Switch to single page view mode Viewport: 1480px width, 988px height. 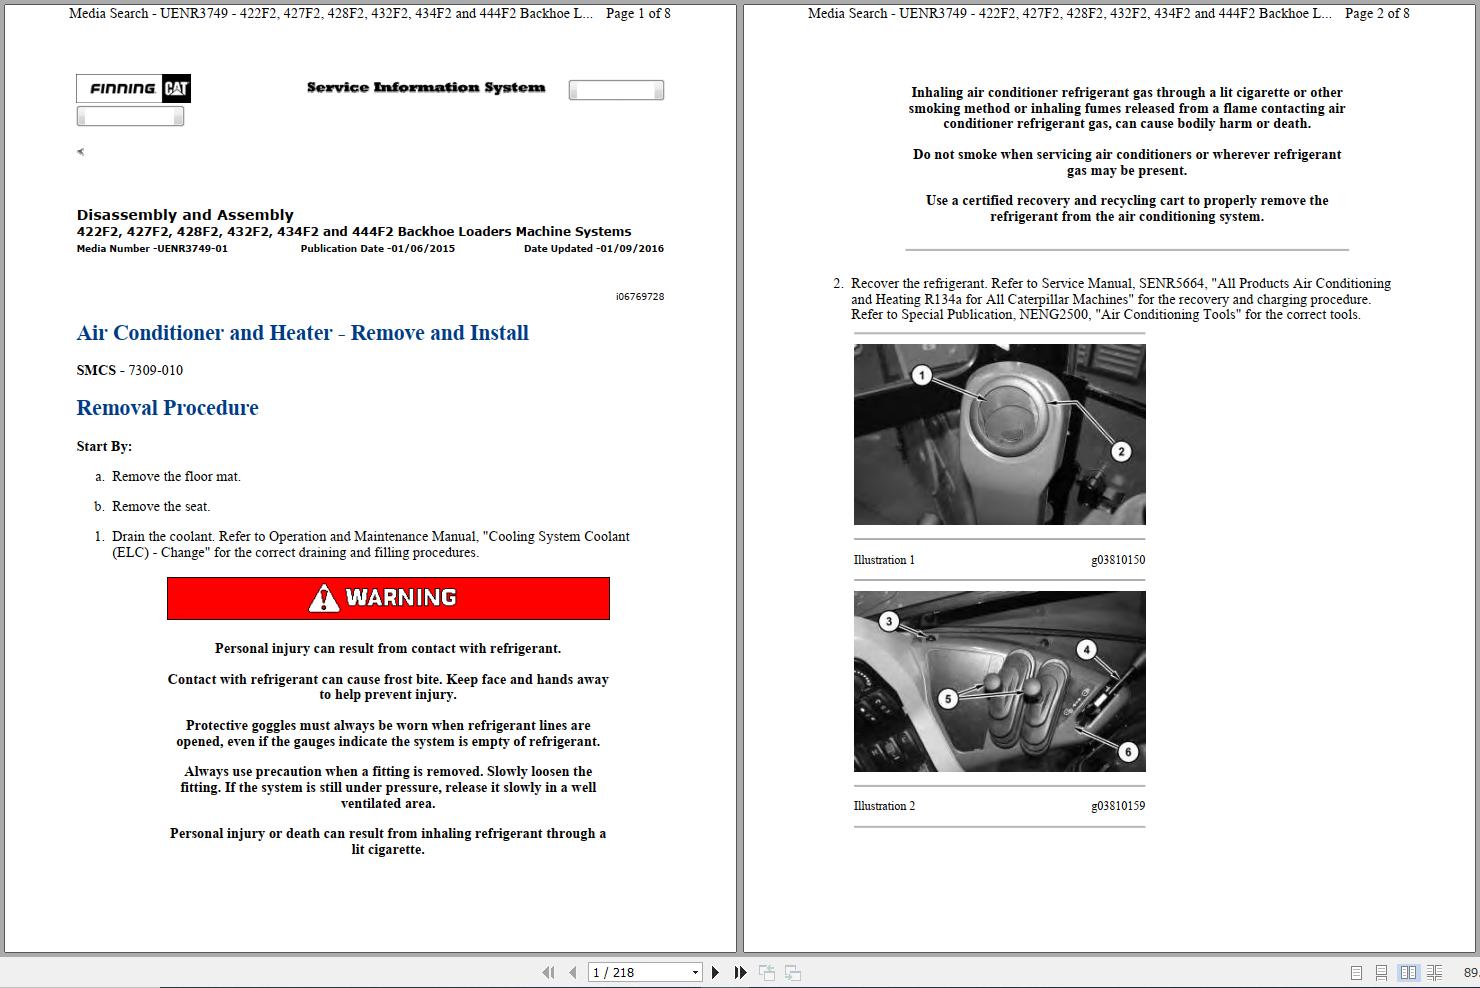(x=1357, y=972)
